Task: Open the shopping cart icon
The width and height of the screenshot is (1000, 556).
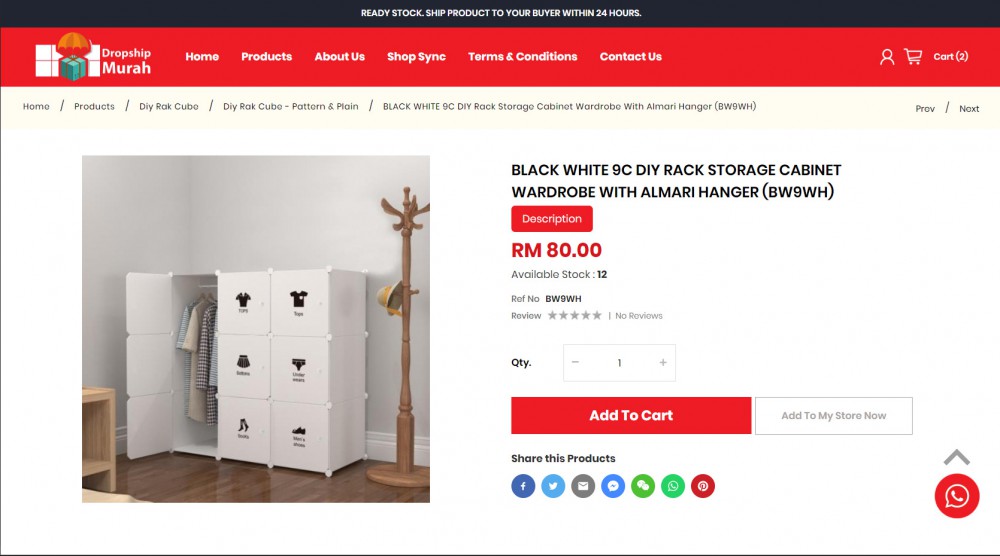Action: pos(913,57)
